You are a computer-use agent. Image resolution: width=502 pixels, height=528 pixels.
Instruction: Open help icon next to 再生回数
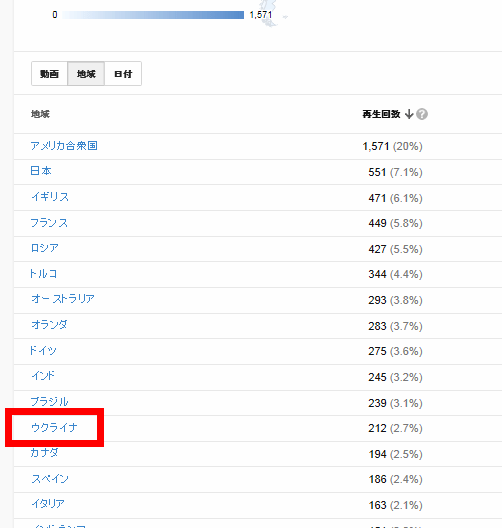point(422,114)
